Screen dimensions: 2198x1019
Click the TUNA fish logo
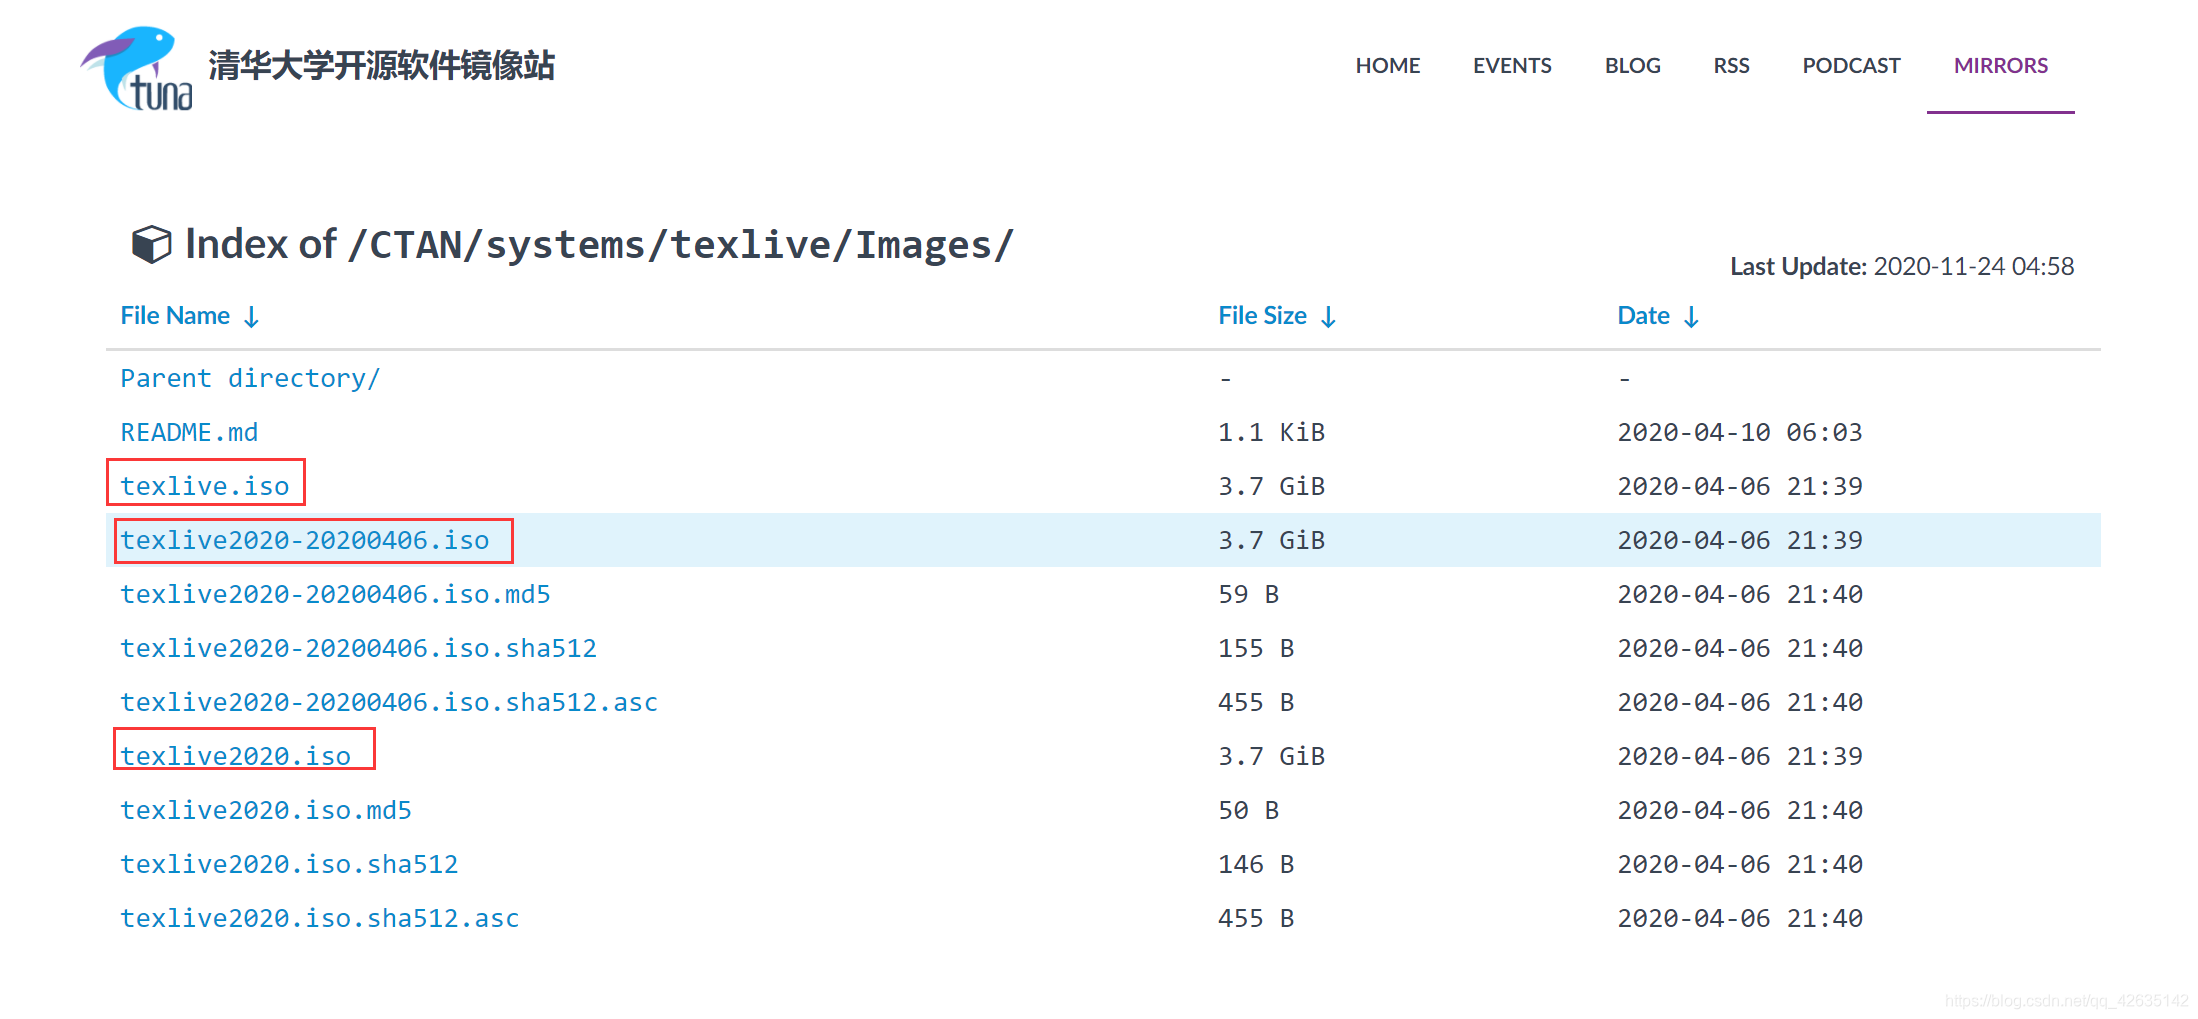click(x=137, y=68)
